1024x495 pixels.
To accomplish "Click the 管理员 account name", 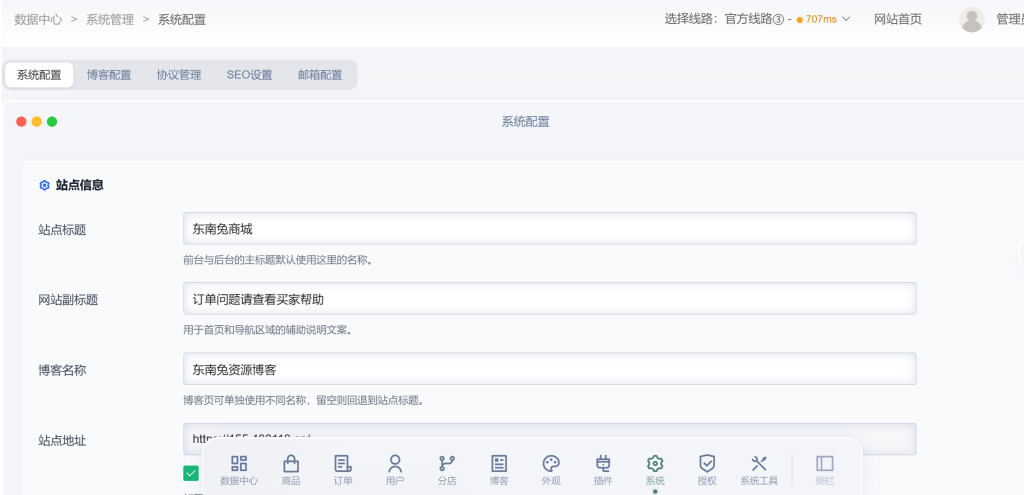I will click(x=1010, y=20).
